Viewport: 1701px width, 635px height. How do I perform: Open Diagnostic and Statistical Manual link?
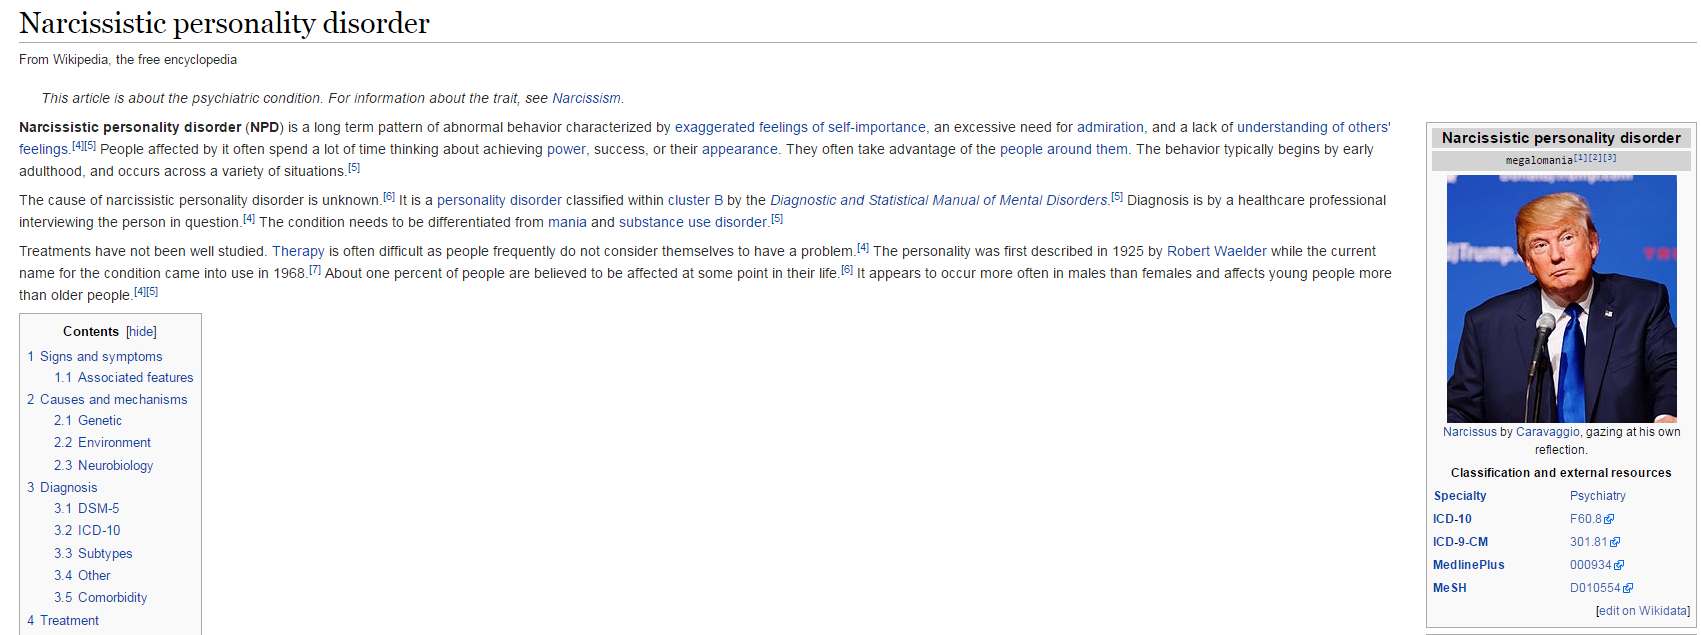pos(938,200)
